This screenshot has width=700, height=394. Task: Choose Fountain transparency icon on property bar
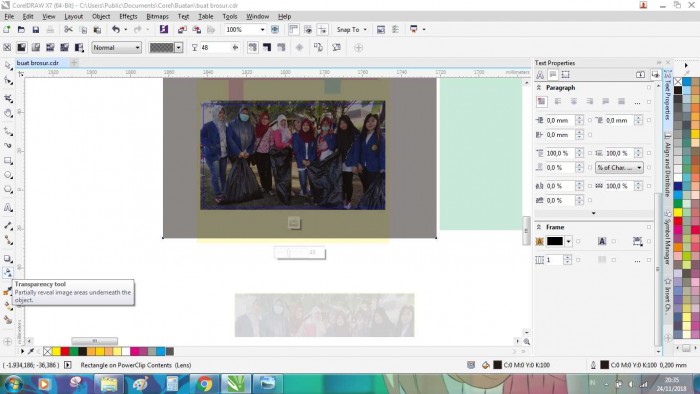36,47
